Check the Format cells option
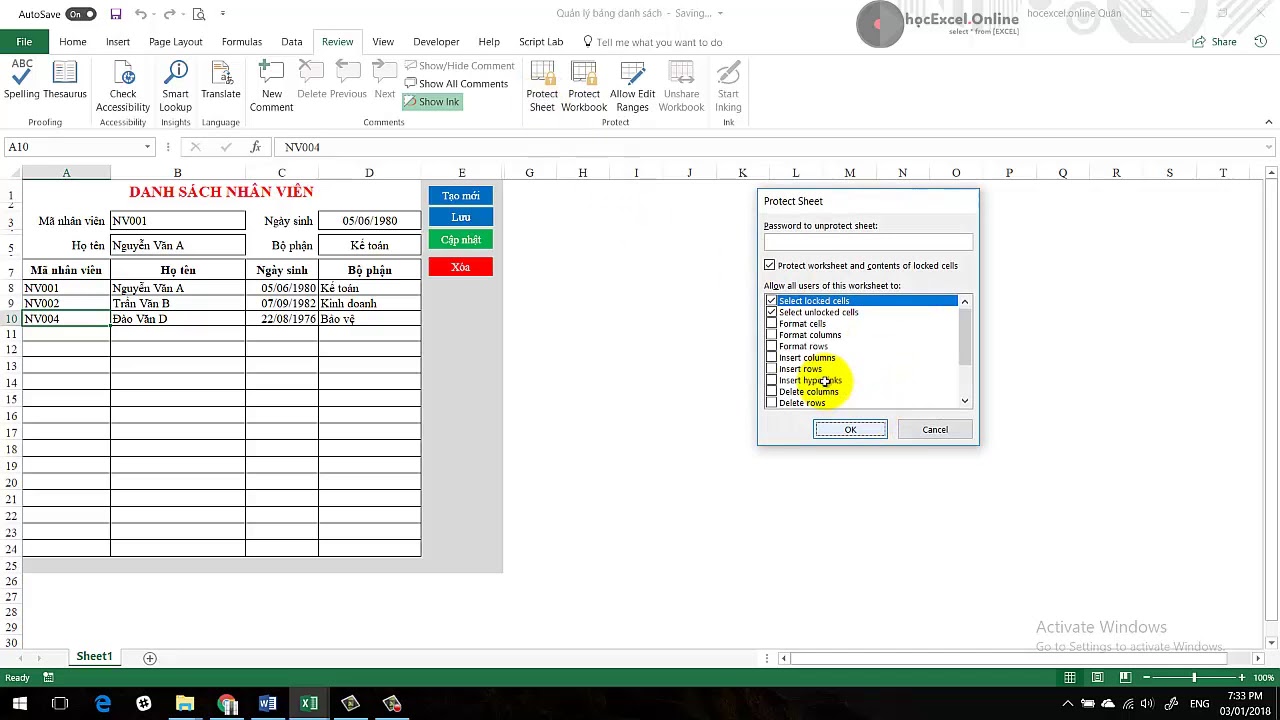The width and height of the screenshot is (1280, 720). [771, 323]
